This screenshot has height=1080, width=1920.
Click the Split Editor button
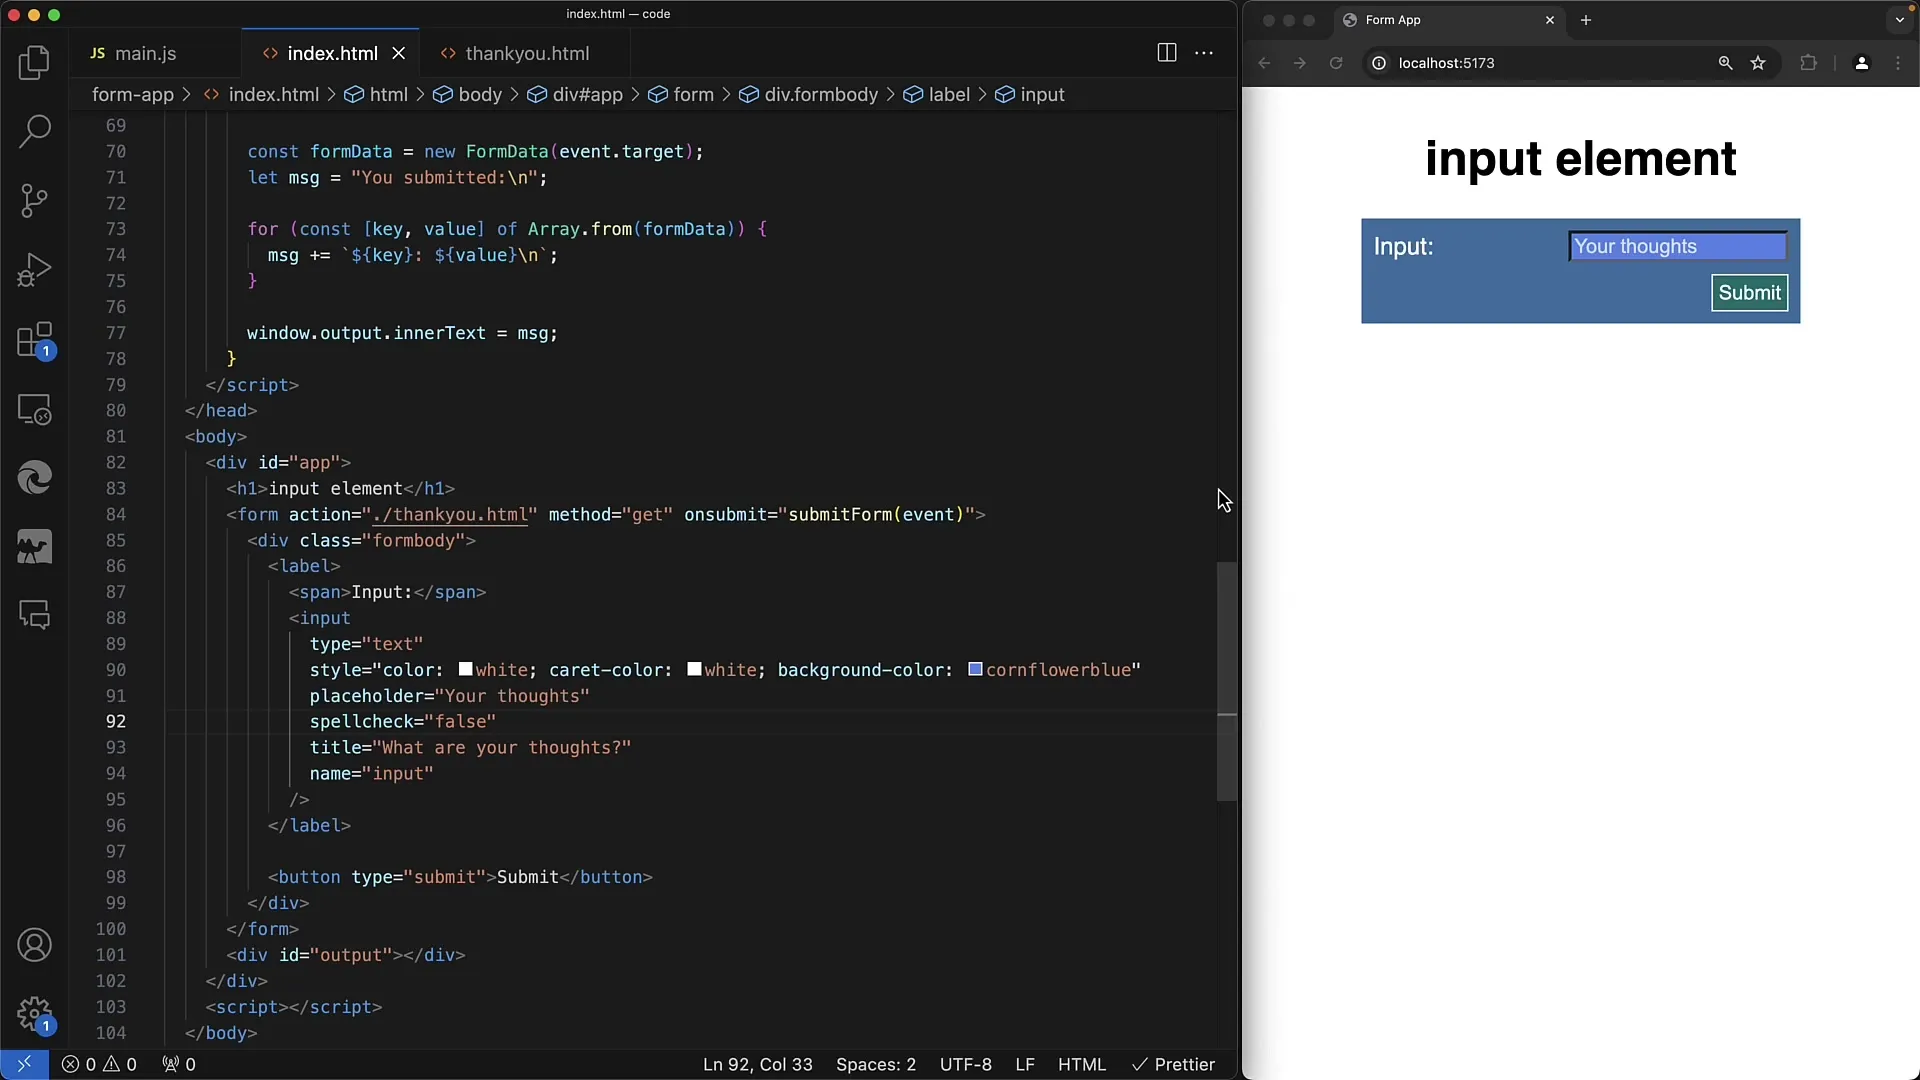(1166, 53)
